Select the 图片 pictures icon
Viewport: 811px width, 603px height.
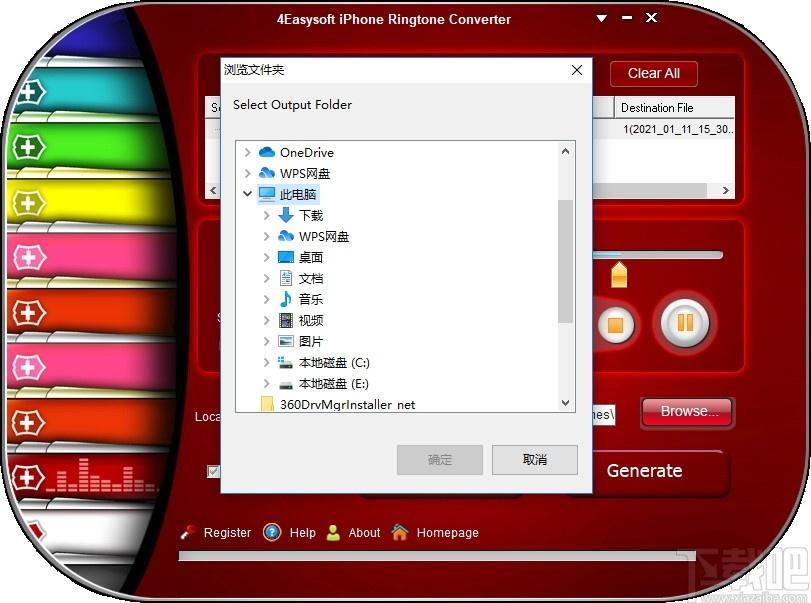(x=286, y=341)
